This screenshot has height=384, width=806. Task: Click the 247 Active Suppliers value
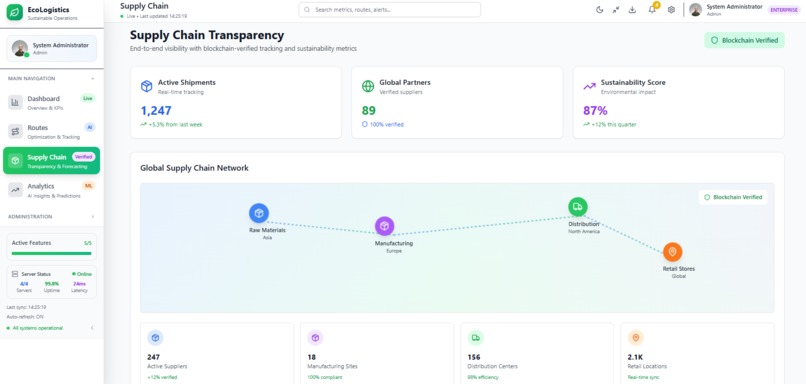point(154,357)
